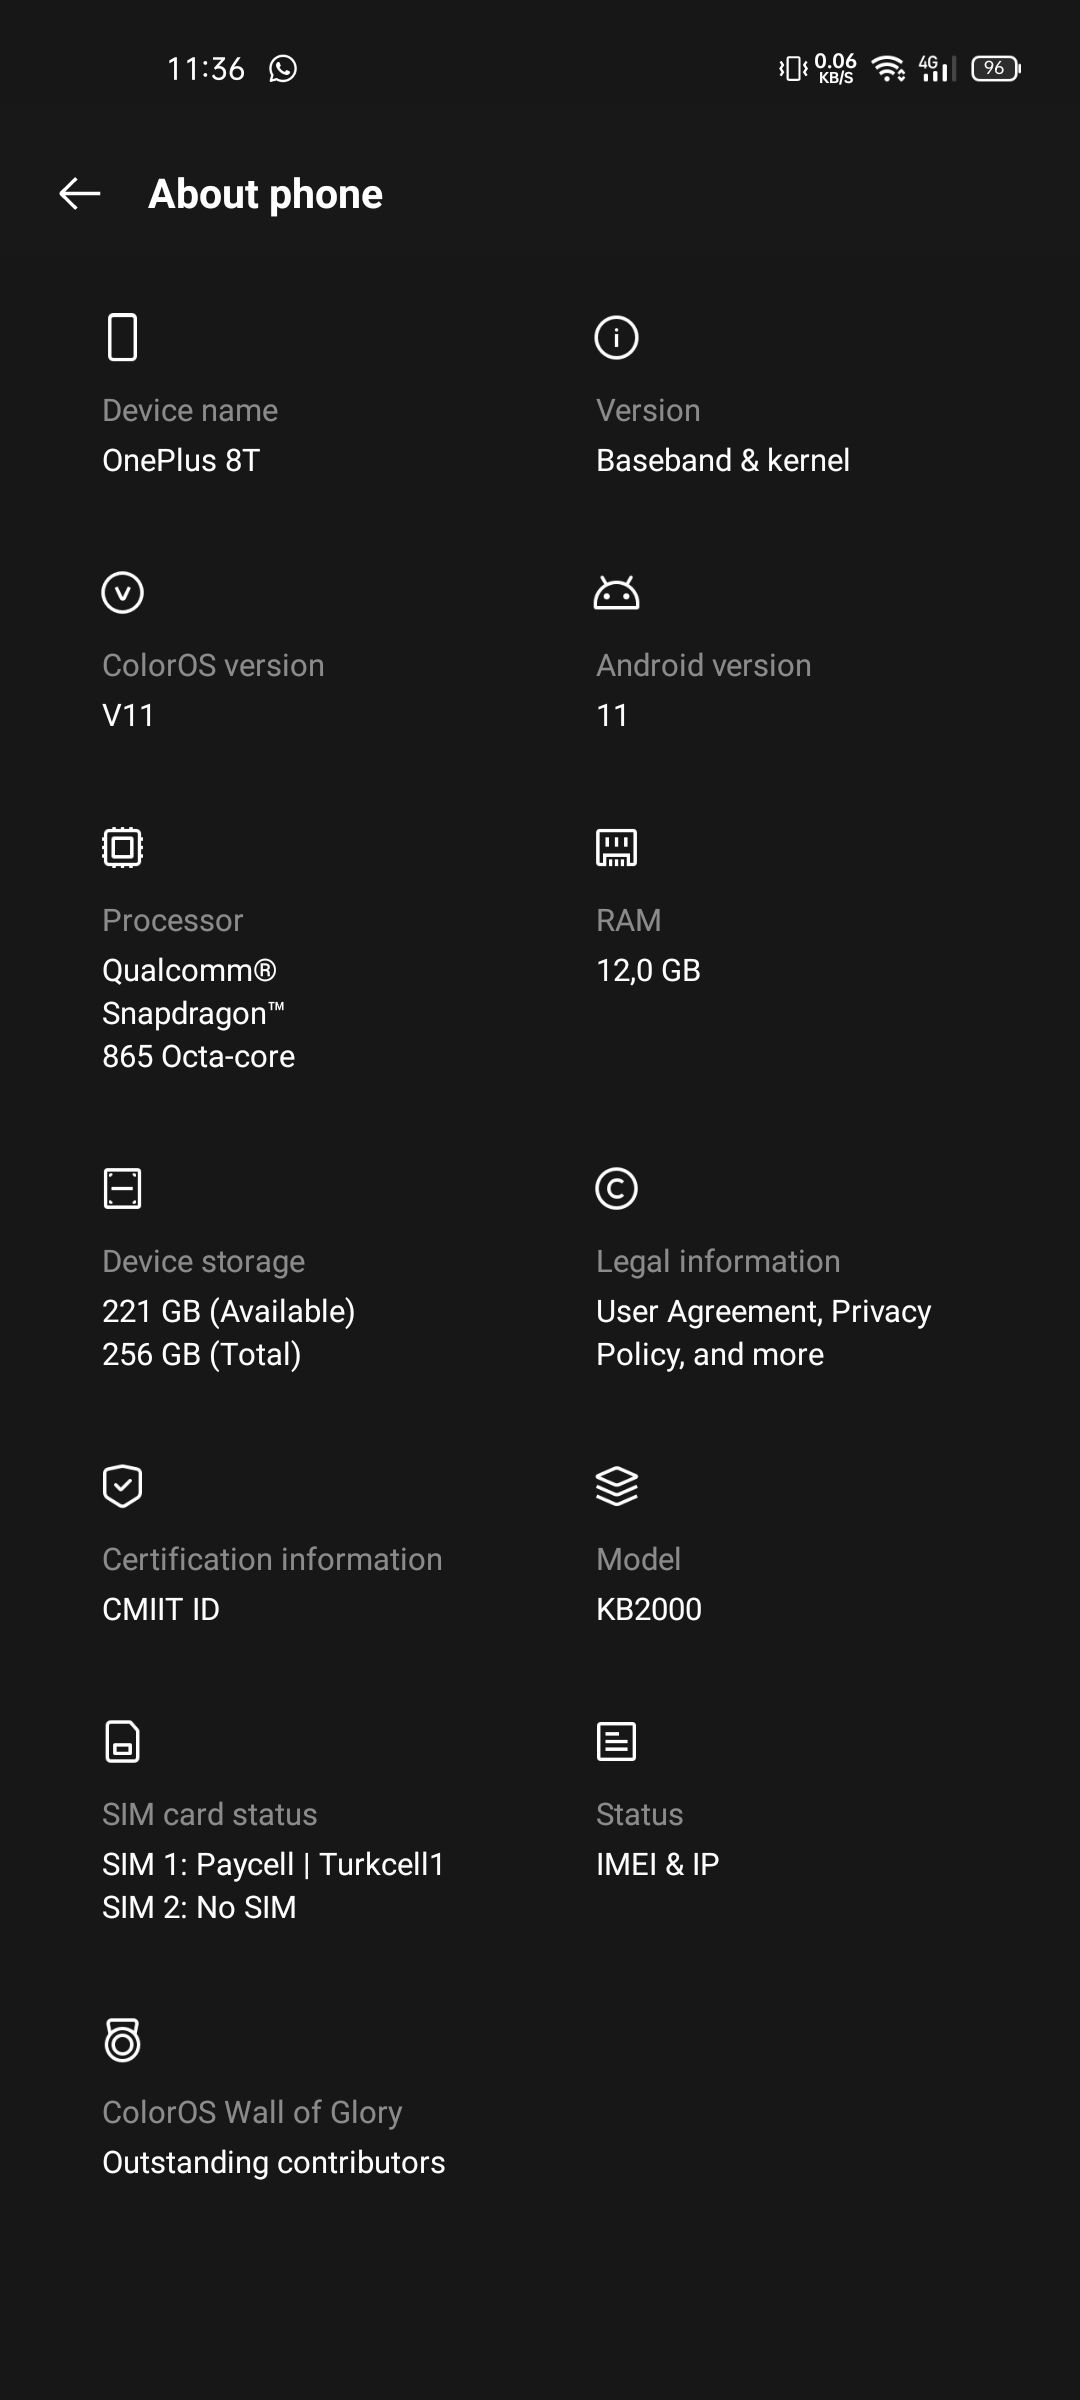Tap the Certification shield icon
Screen dimensions: 1080x2400
click(122, 1486)
